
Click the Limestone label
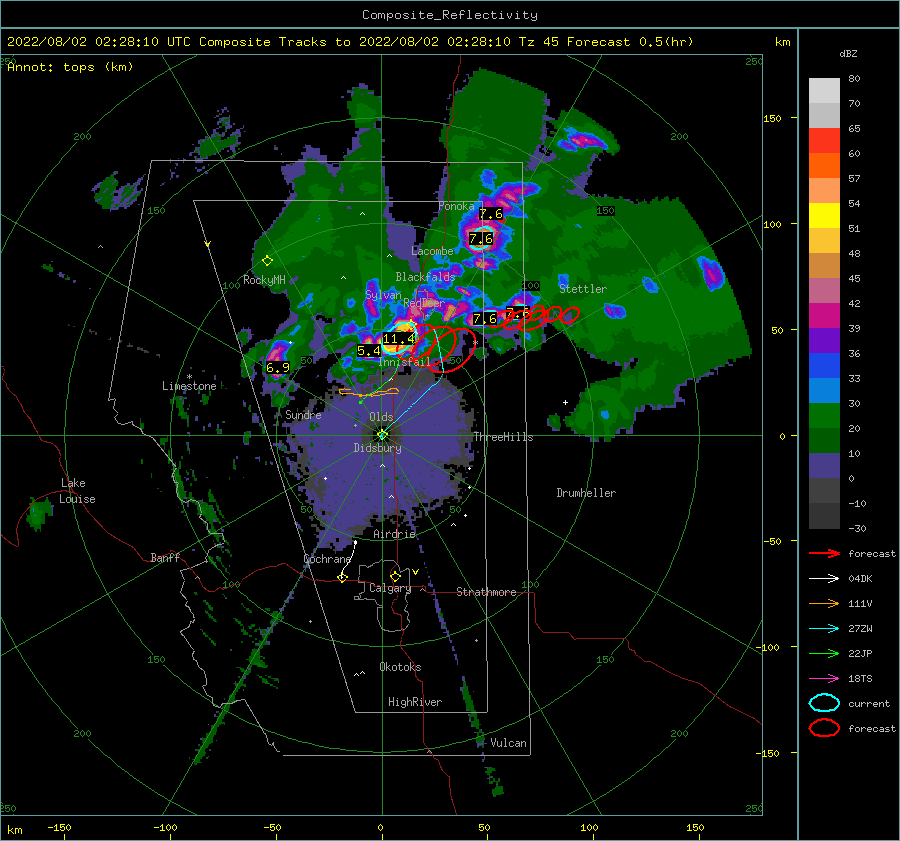[189, 386]
